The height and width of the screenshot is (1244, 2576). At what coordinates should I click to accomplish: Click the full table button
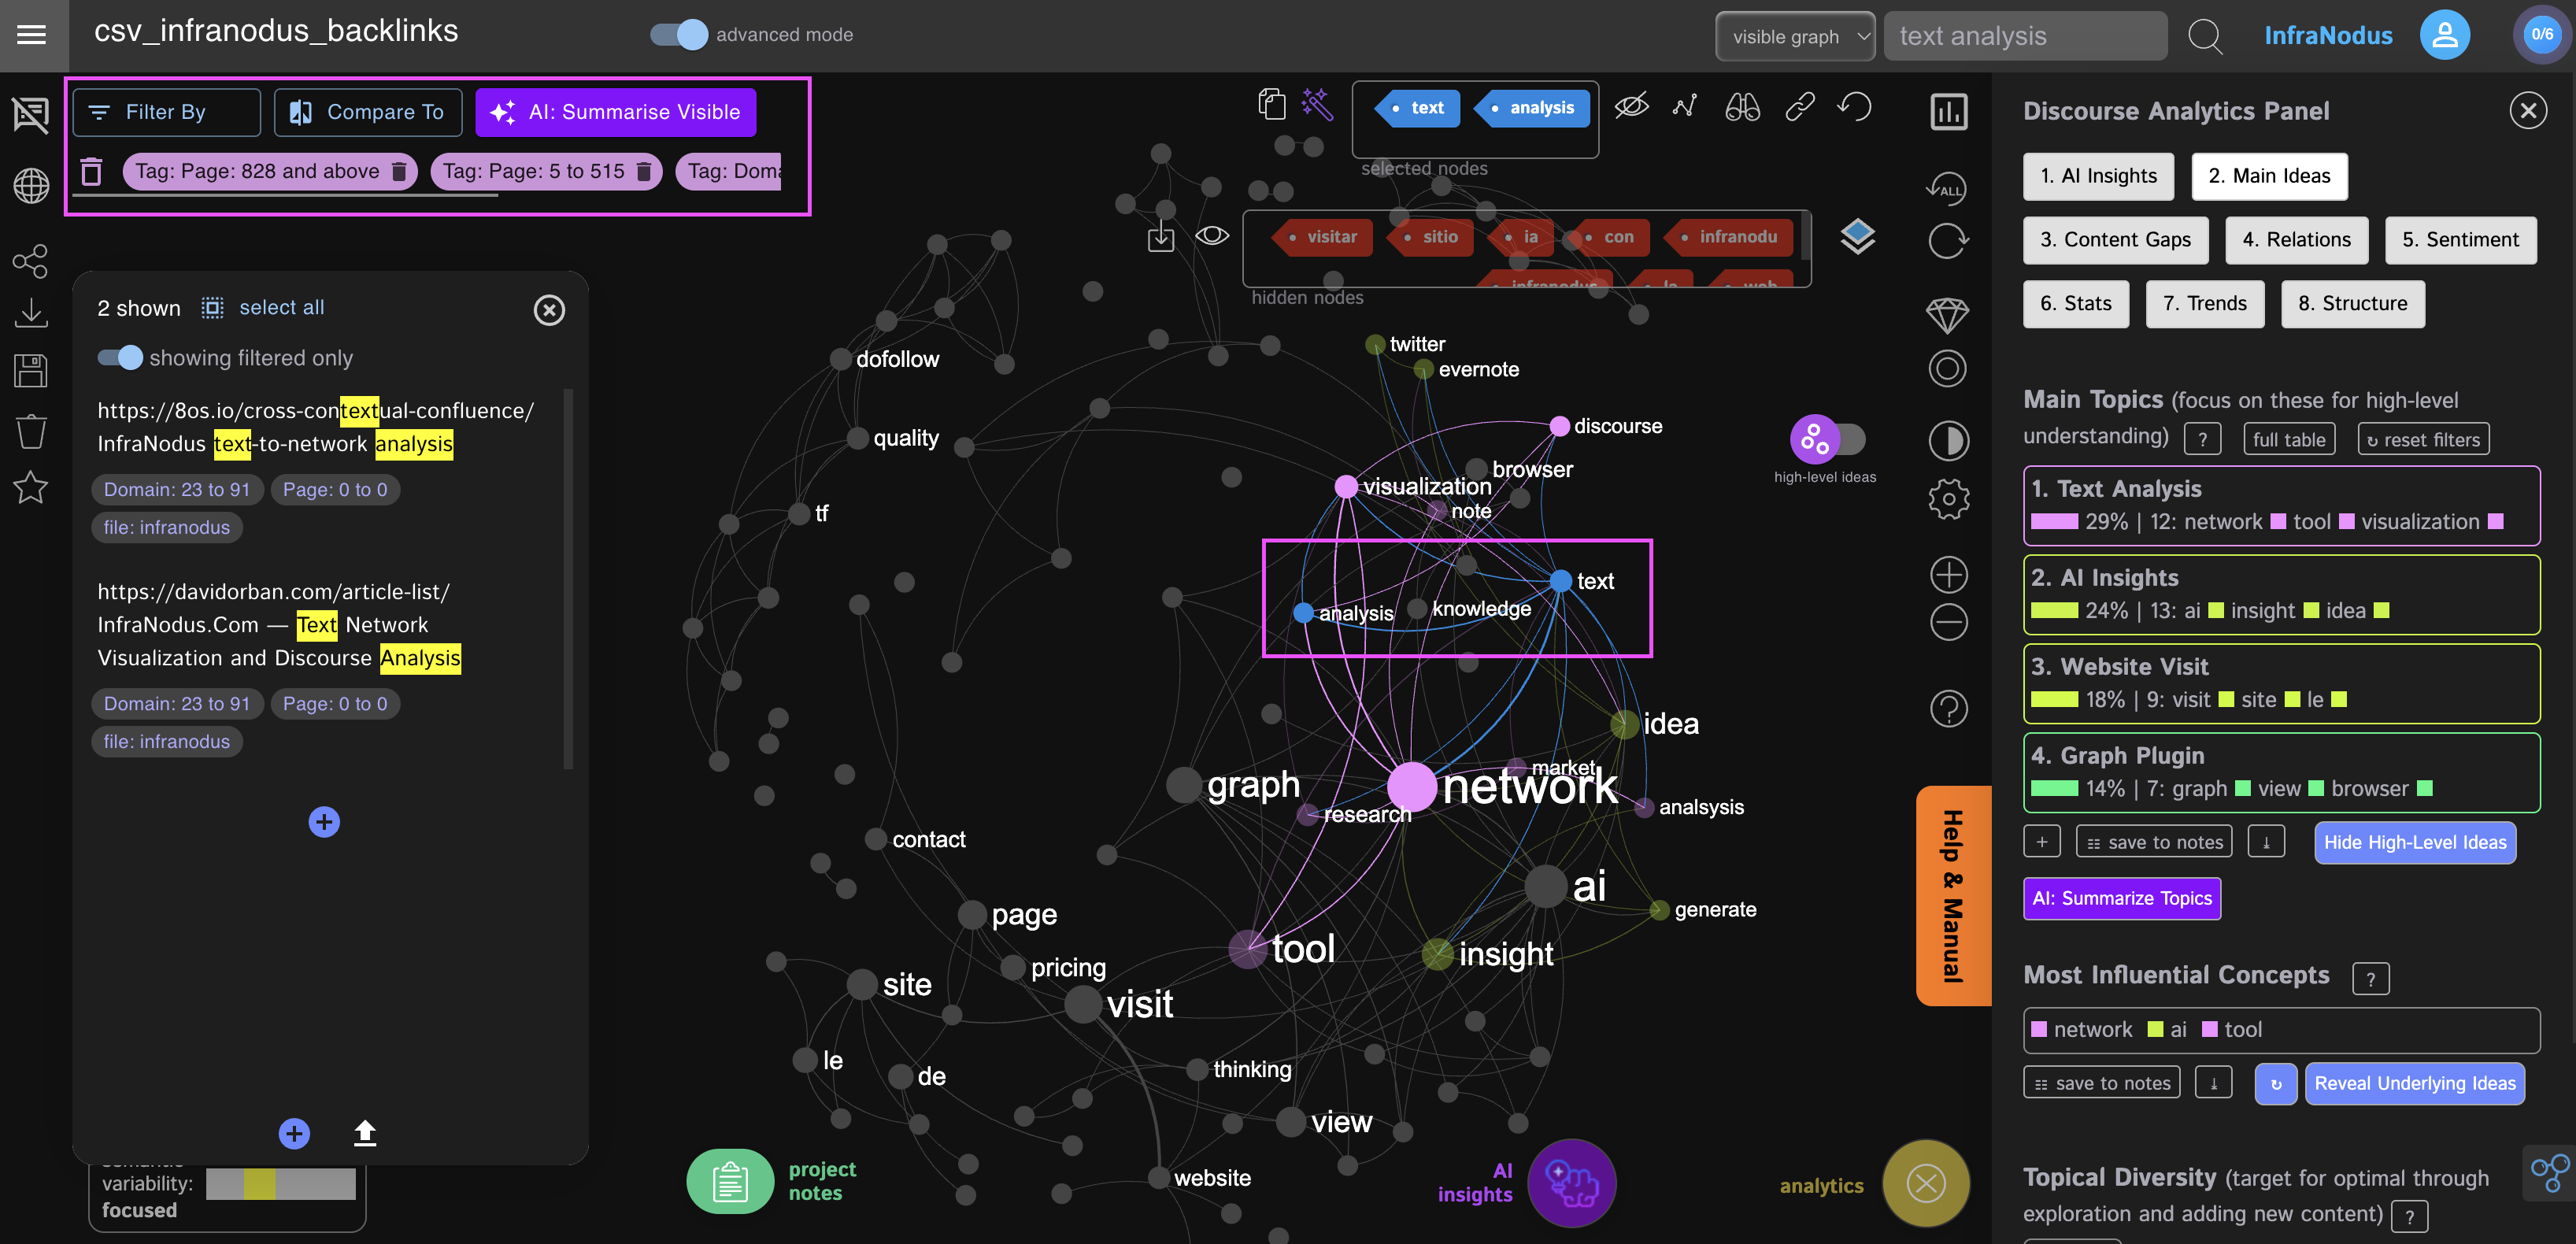(x=2289, y=439)
